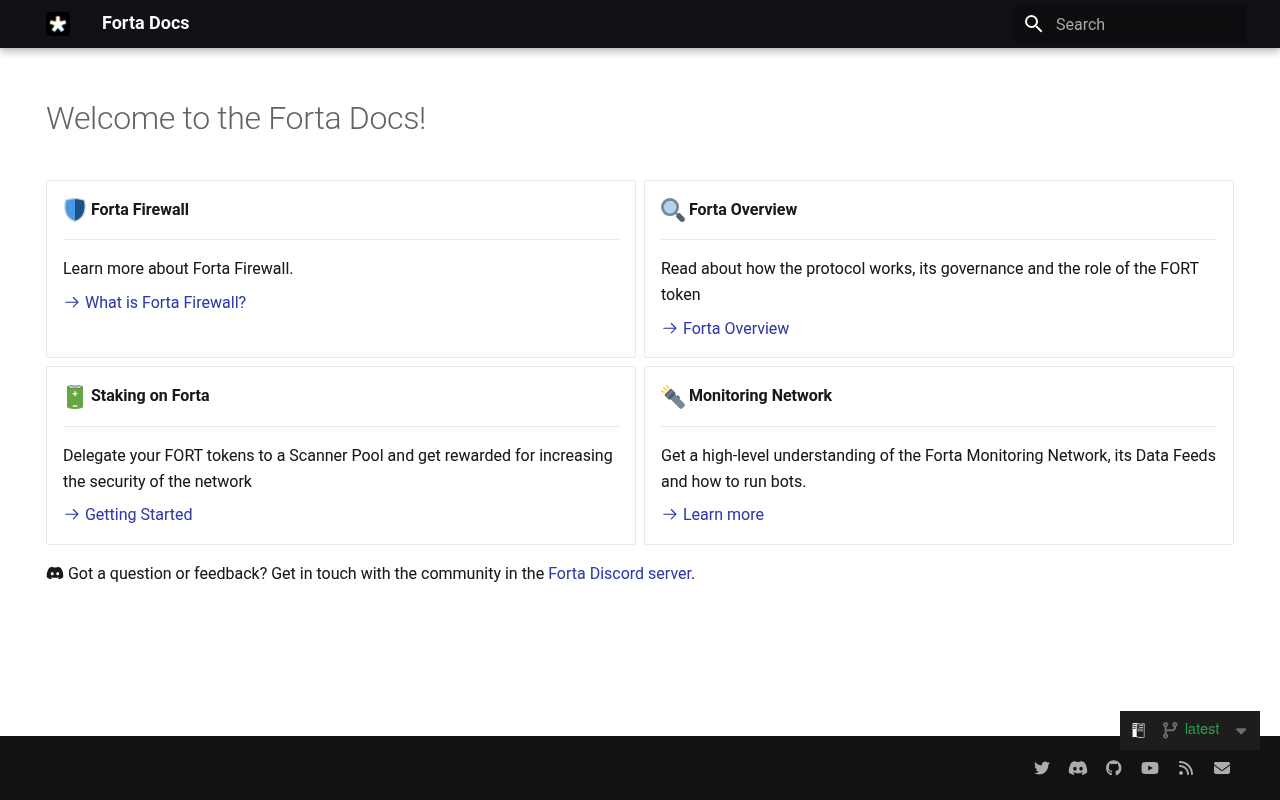The image size is (1280, 800).
Task: Click the 'Welcome to the Forta Docs!' heading
Action: (x=236, y=118)
